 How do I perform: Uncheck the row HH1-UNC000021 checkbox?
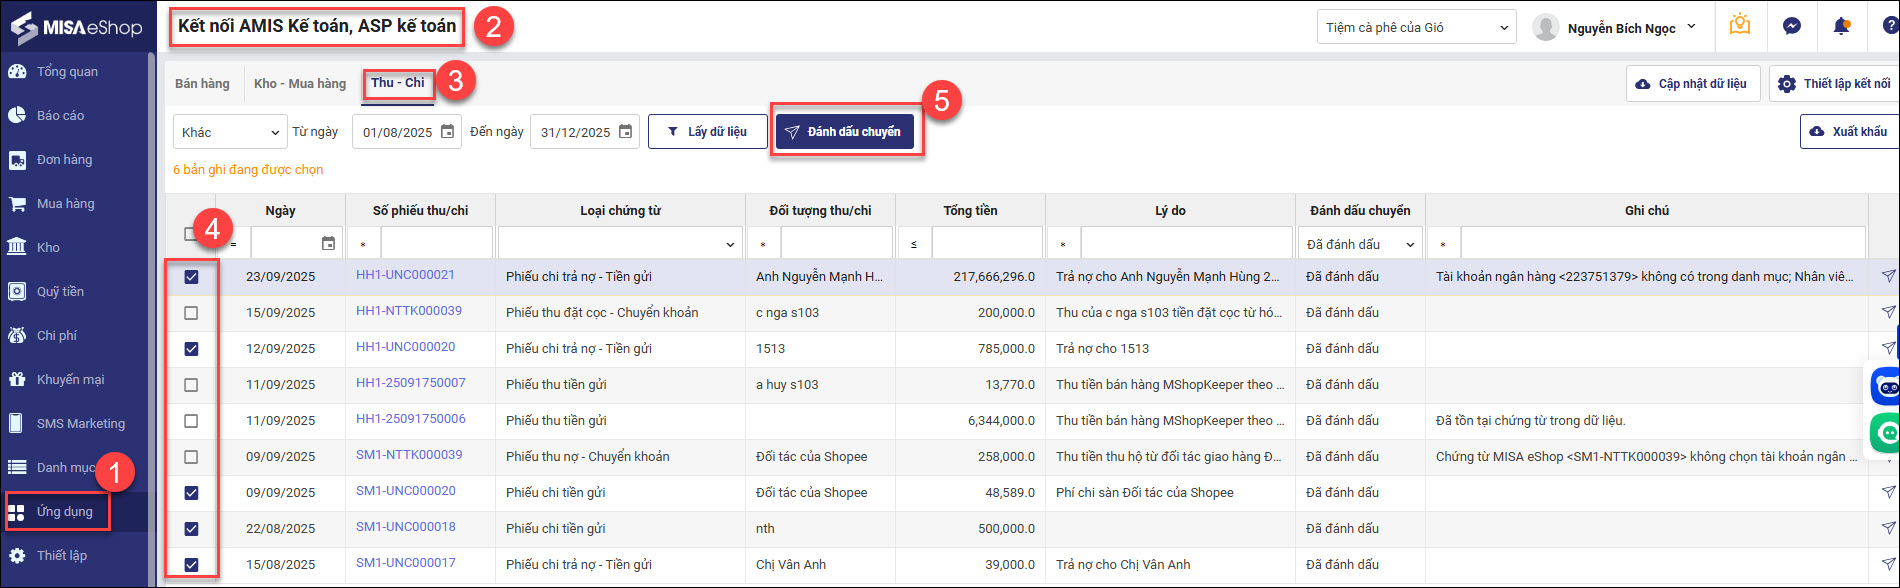191,277
